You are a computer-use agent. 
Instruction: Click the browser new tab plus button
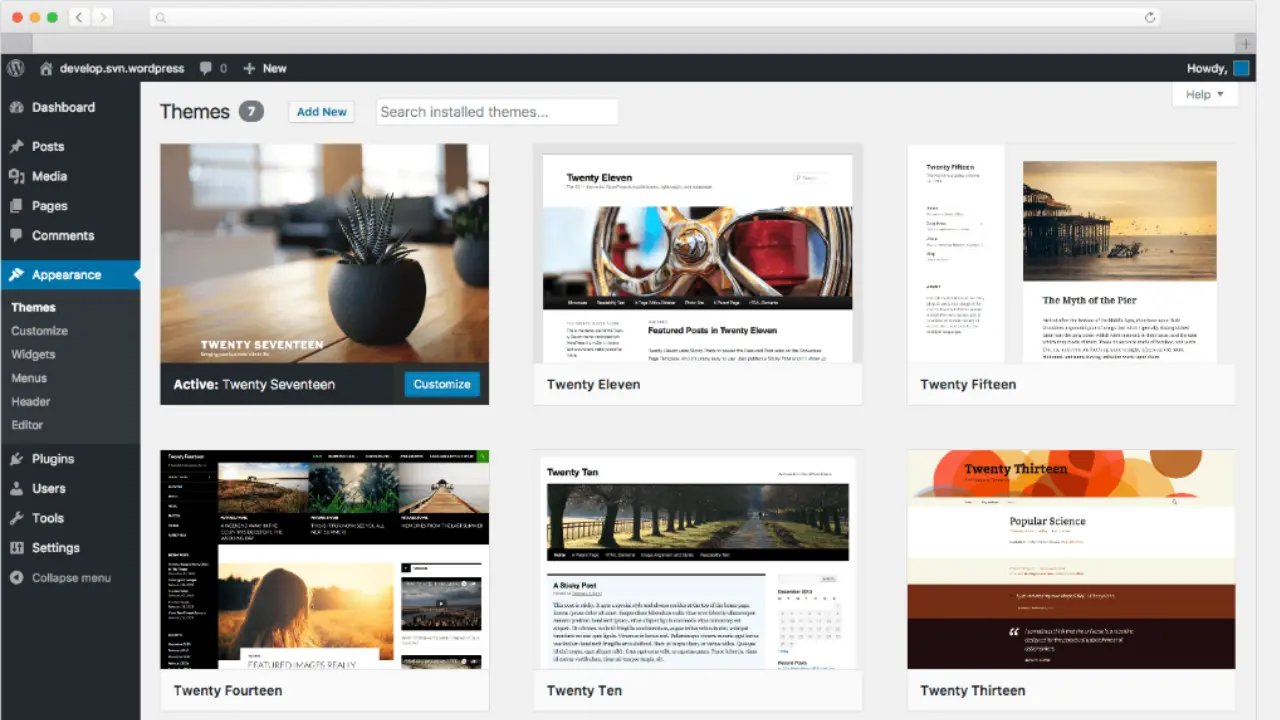coord(1245,44)
